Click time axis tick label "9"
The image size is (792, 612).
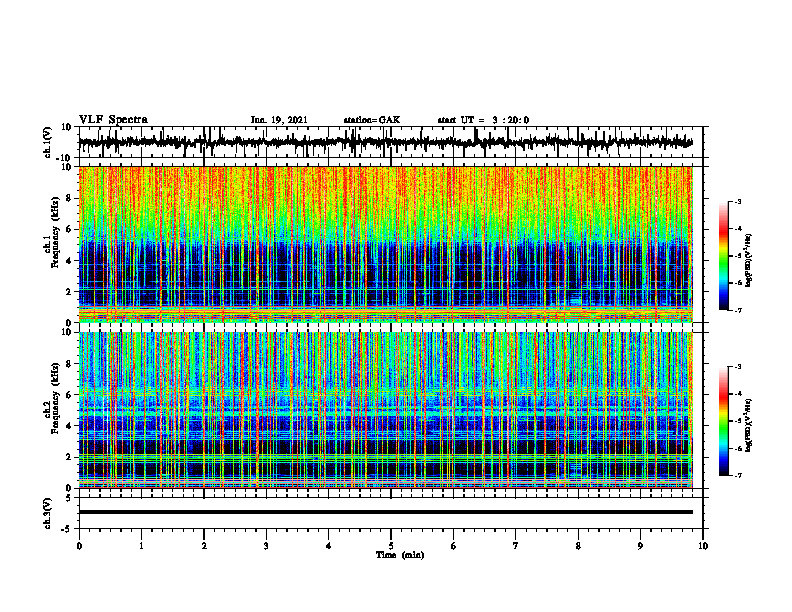point(640,546)
